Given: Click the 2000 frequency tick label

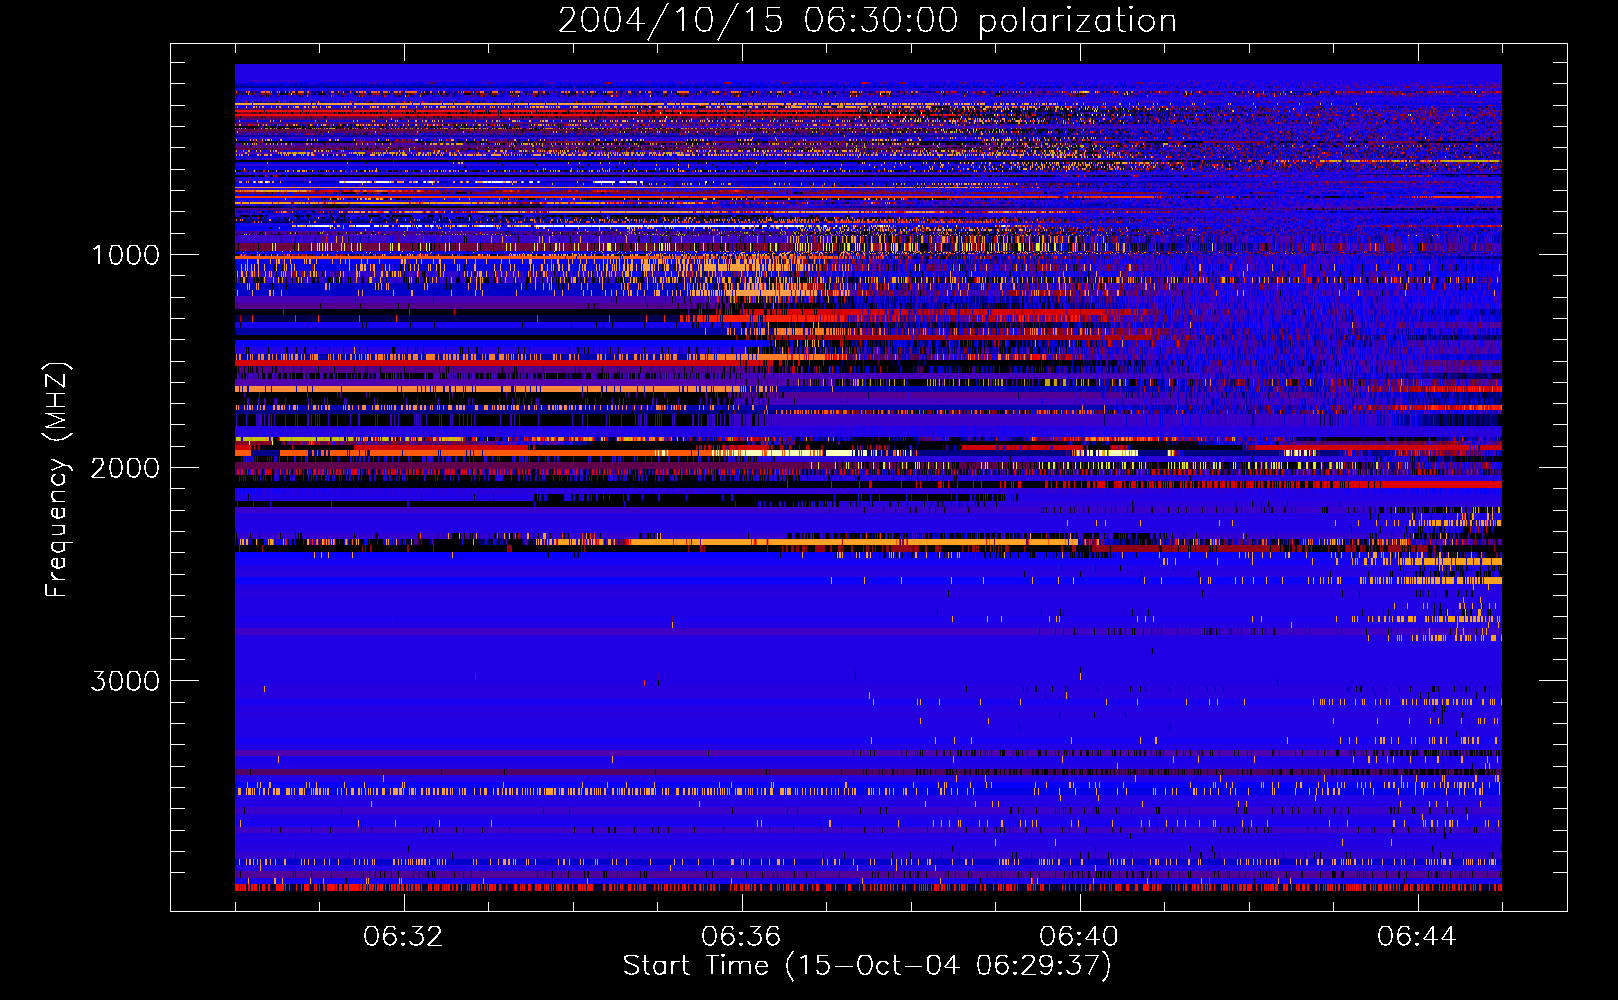Looking at the screenshot, I should point(125,467).
